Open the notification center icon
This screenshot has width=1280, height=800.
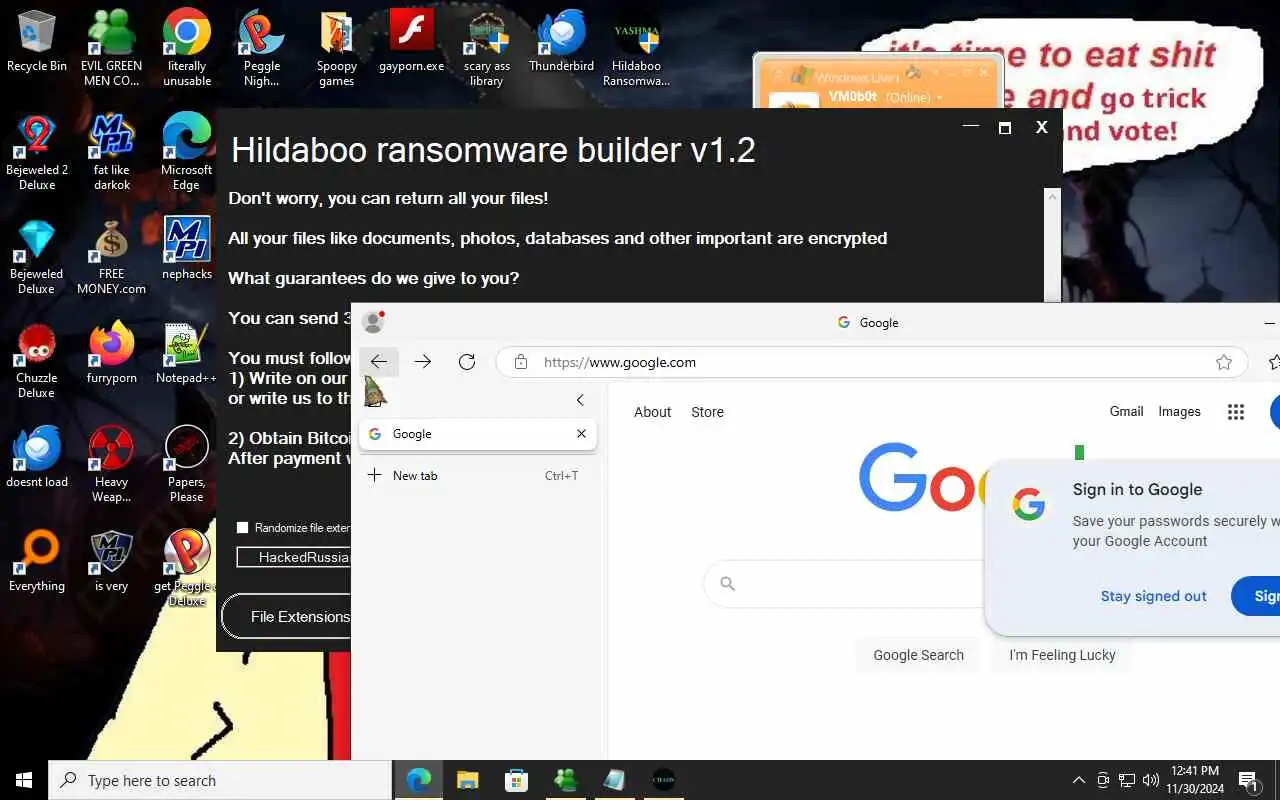[1248, 780]
